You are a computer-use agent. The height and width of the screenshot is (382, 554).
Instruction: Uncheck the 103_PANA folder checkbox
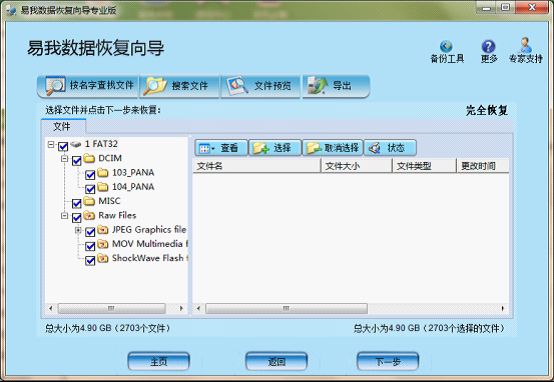click(90, 175)
